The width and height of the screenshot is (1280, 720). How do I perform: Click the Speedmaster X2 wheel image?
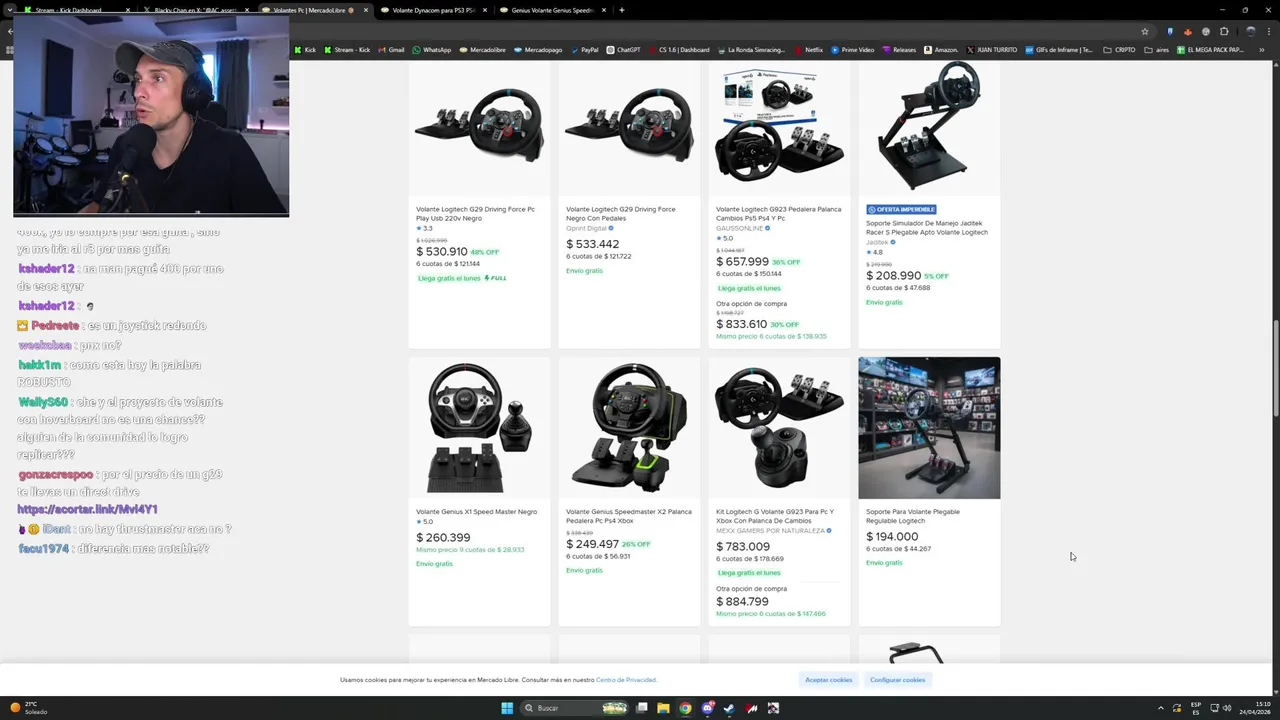(629, 428)
